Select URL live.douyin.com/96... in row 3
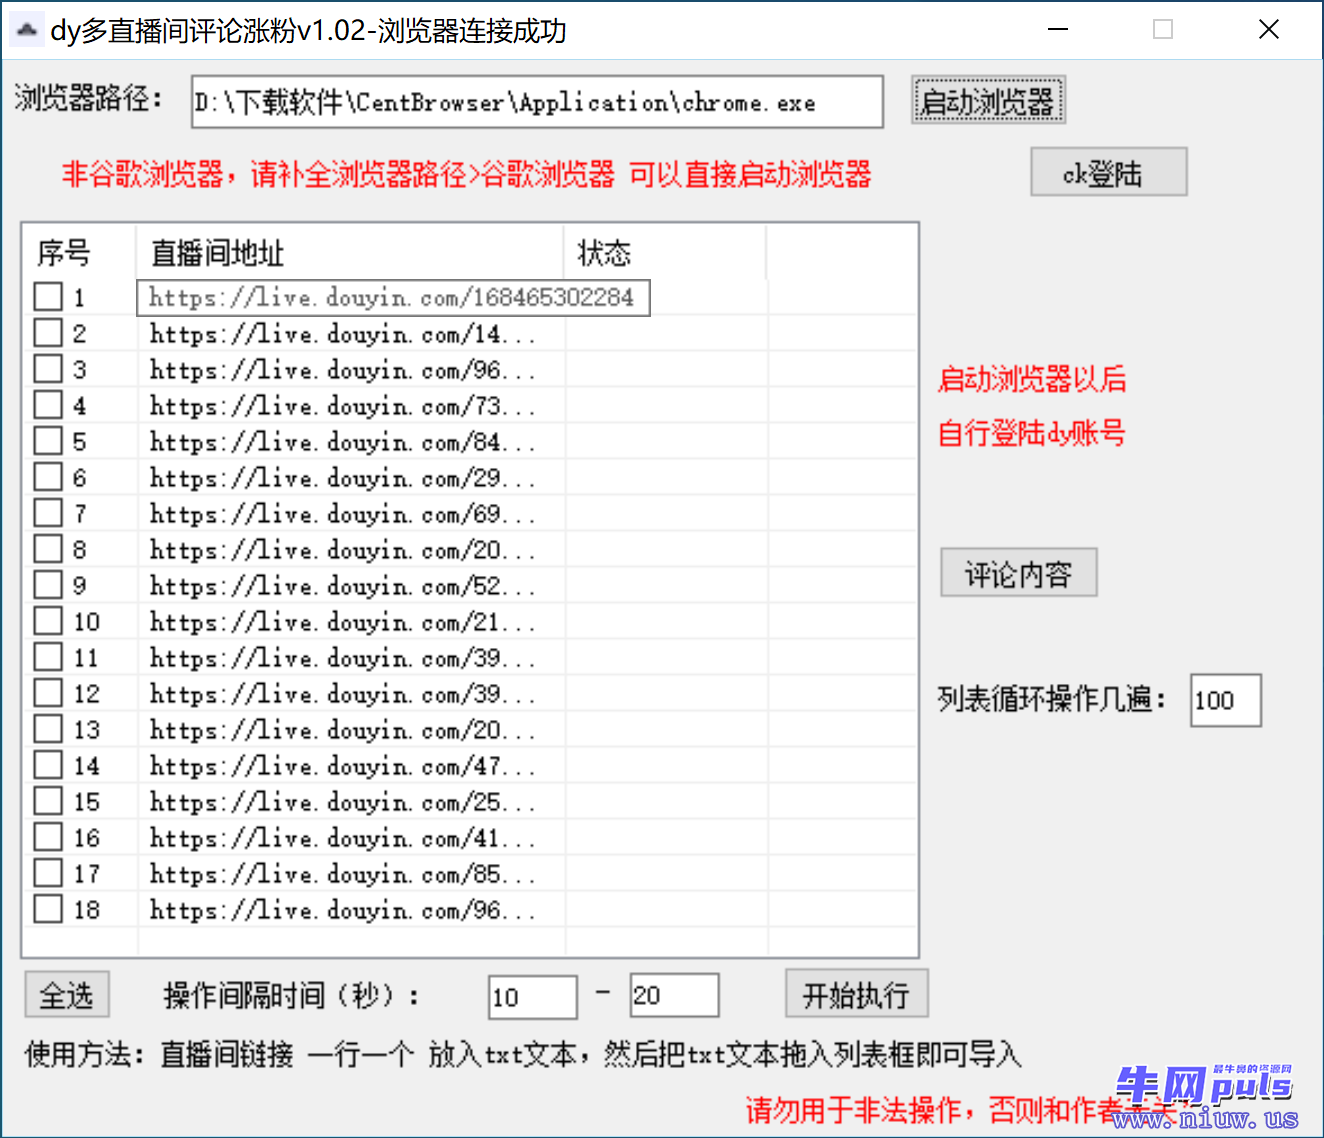1324x1138 pixels. click(x=343, y=370)
